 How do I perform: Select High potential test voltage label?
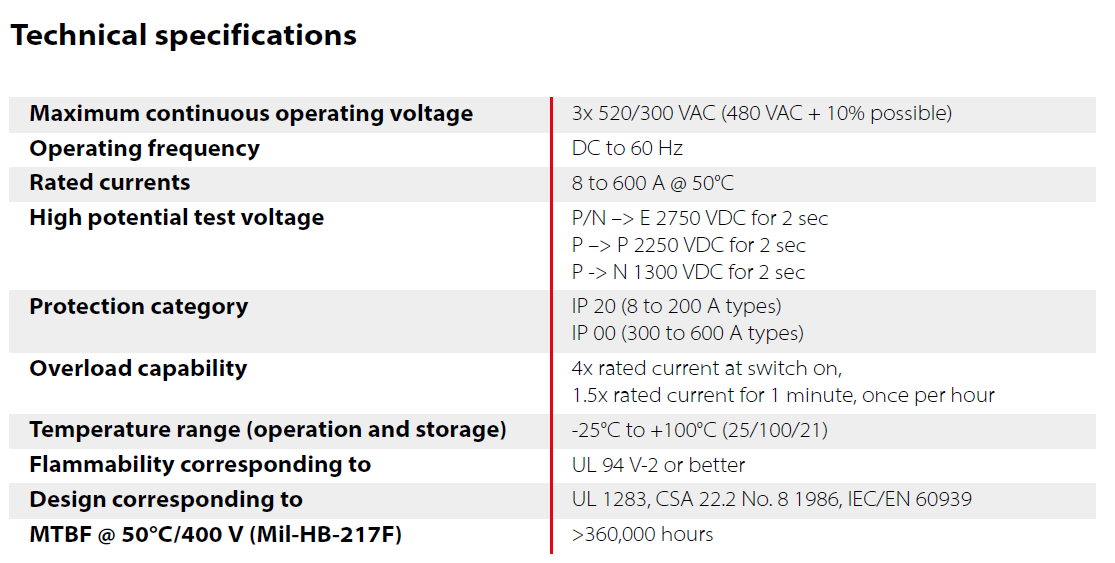pos(176,218)
